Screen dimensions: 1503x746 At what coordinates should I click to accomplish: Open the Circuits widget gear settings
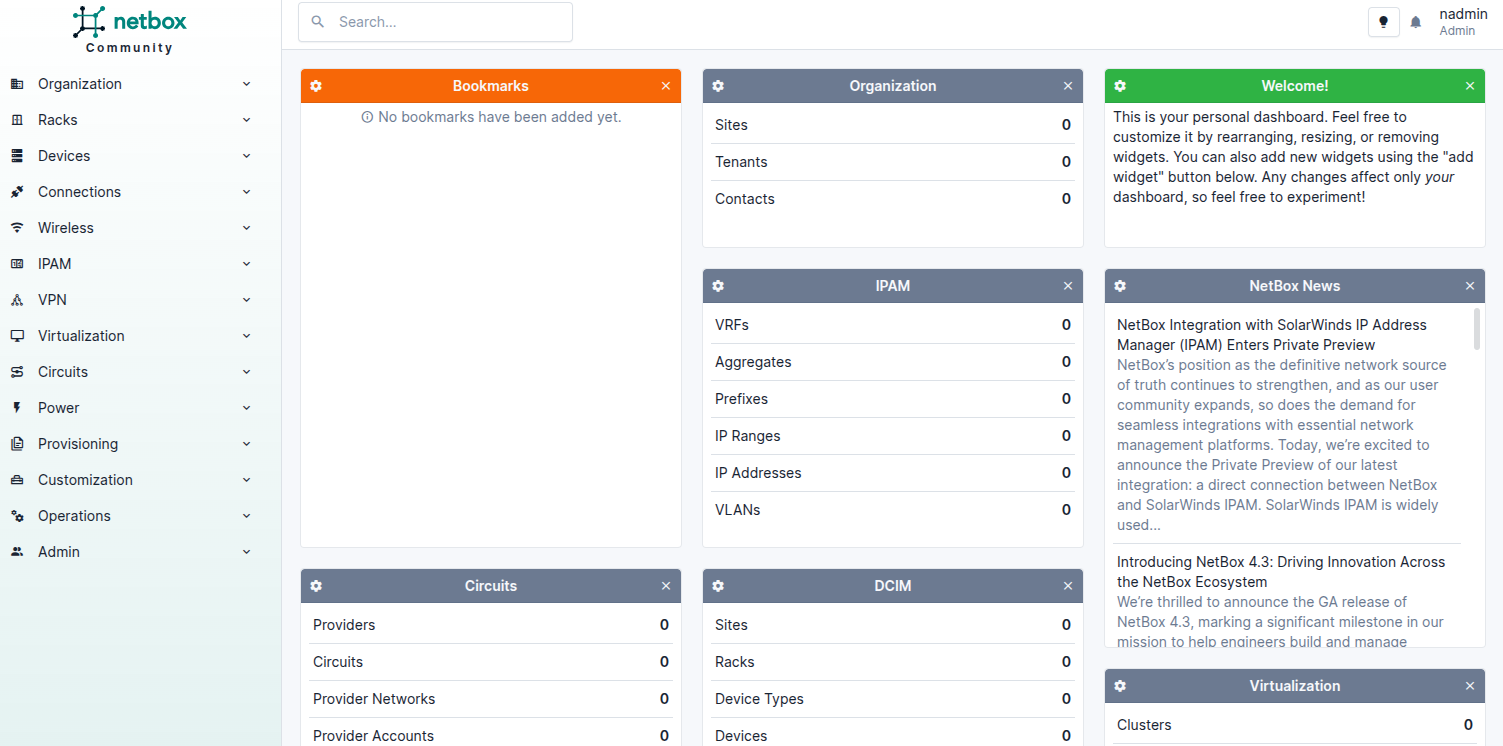coord(316,586)
